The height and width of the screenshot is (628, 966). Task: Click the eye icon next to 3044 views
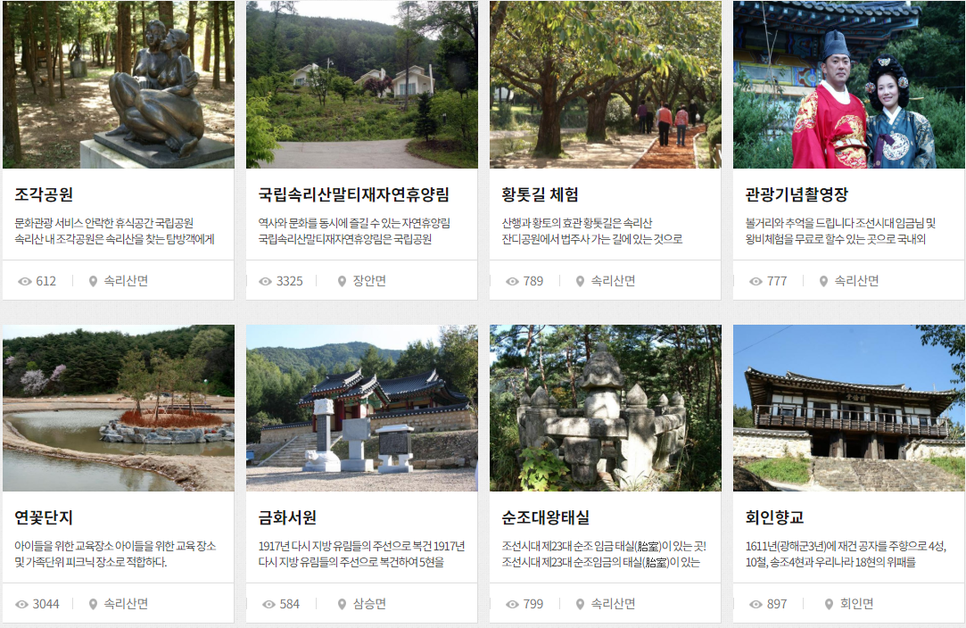22,604
